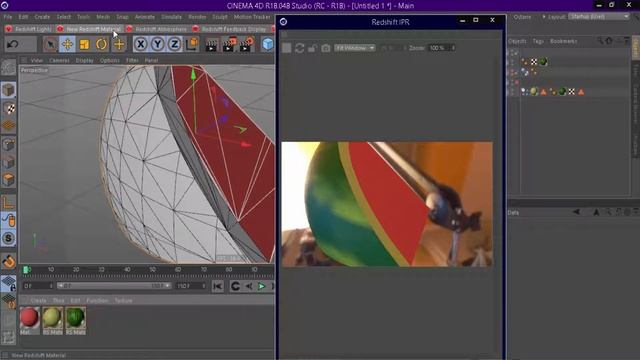Activate the Rotate tool
The image size is (640, 360).
coord(101,44)
